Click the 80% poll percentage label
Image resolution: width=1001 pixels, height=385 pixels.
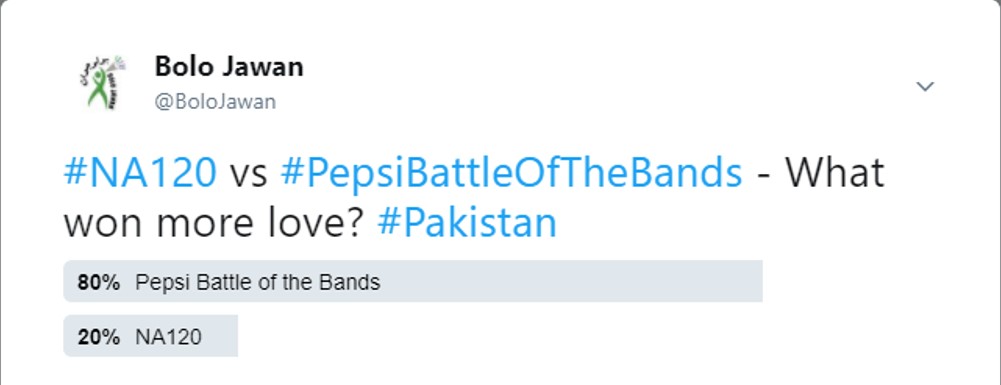coord(98,282)
